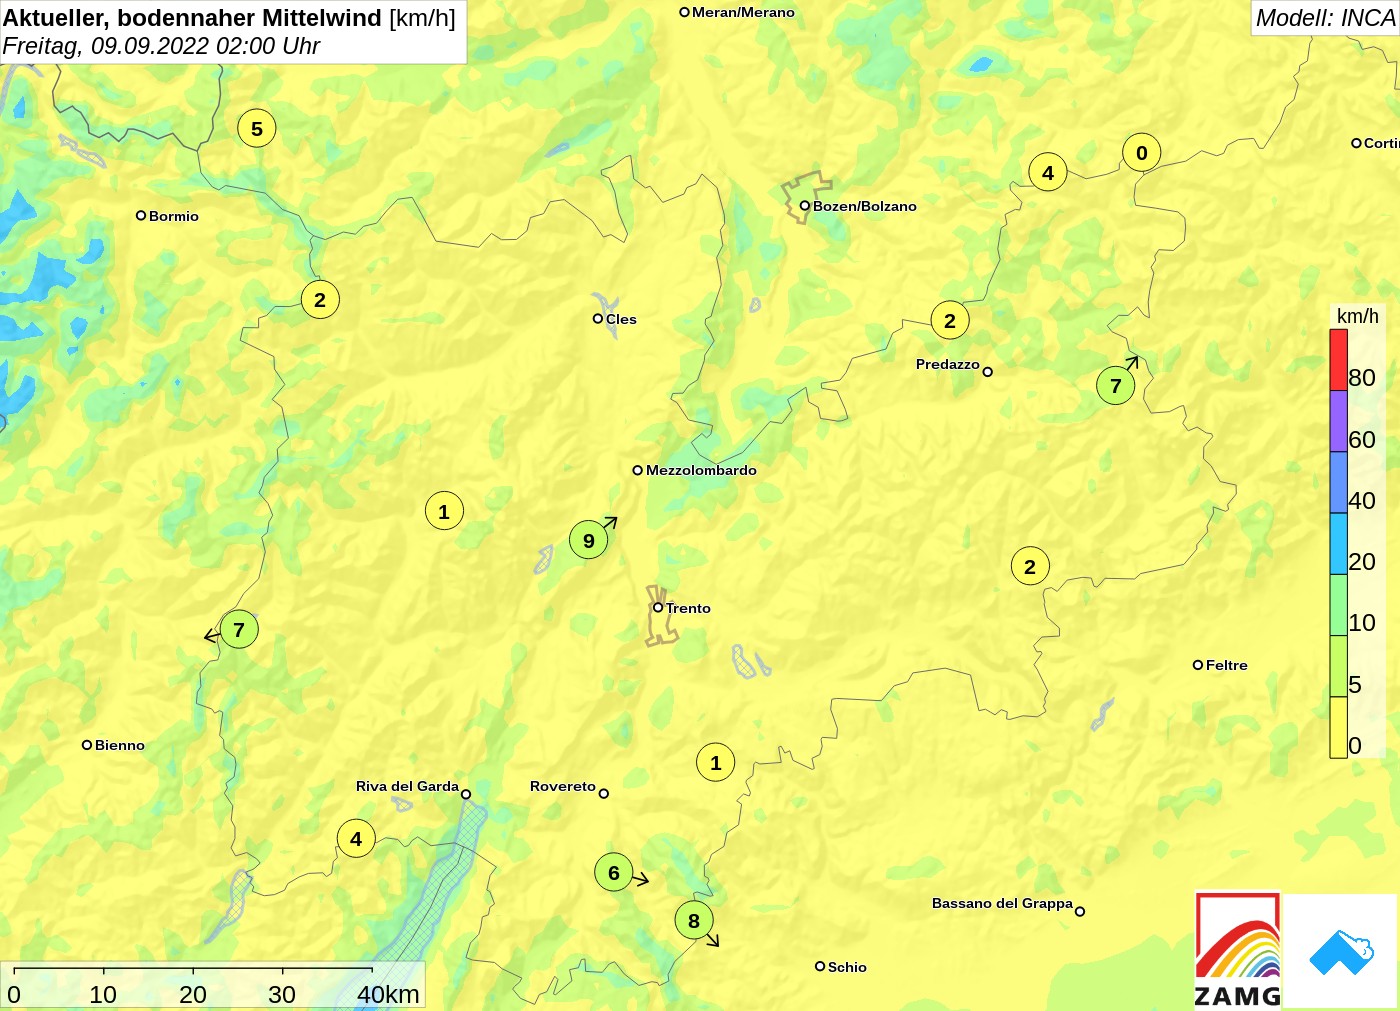Click the 'Predazzo' label
This screenshot has width=1400, height=1011.
point(948,364)
